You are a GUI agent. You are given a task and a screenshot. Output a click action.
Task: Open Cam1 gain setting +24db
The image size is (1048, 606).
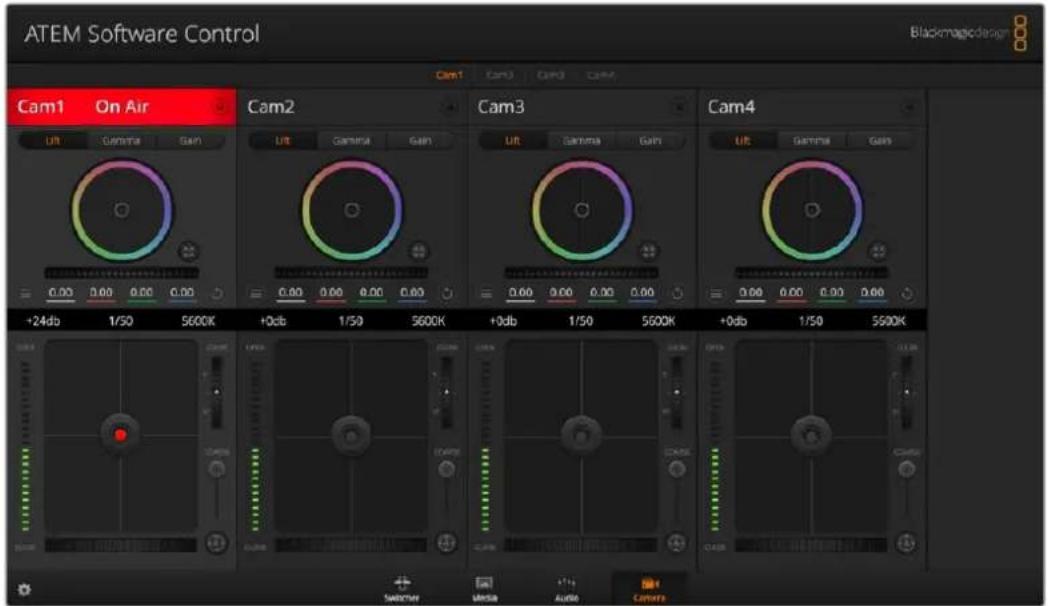[x=43, y=321]
